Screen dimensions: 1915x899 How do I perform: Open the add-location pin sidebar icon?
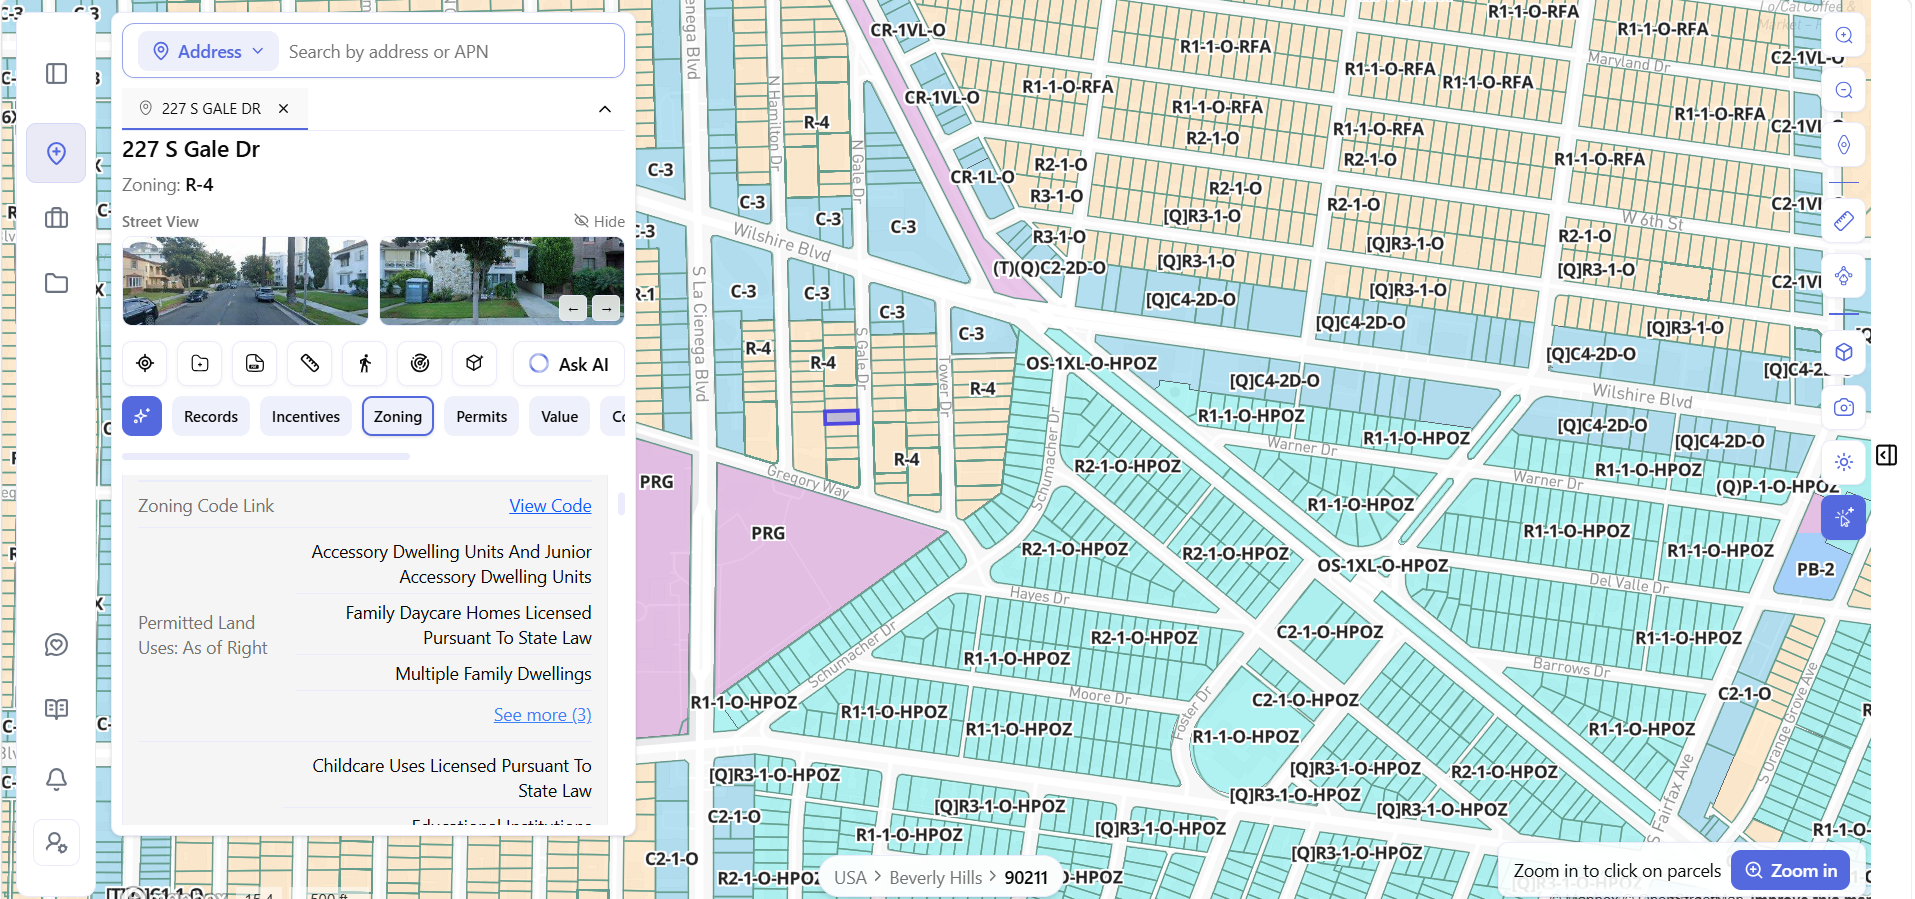(56, 153)
